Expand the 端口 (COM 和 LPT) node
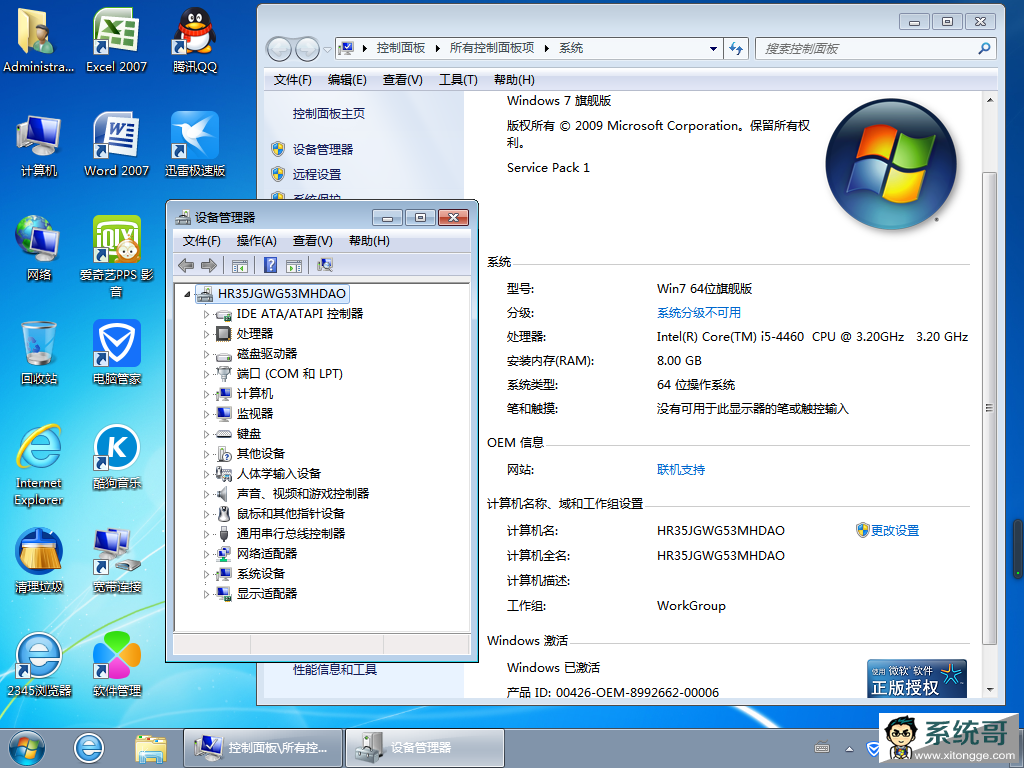 coord(206,374)
